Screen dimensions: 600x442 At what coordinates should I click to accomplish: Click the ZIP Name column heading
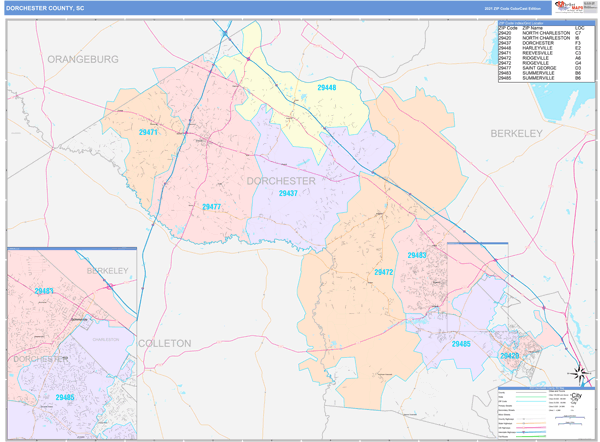pos(533,28)
